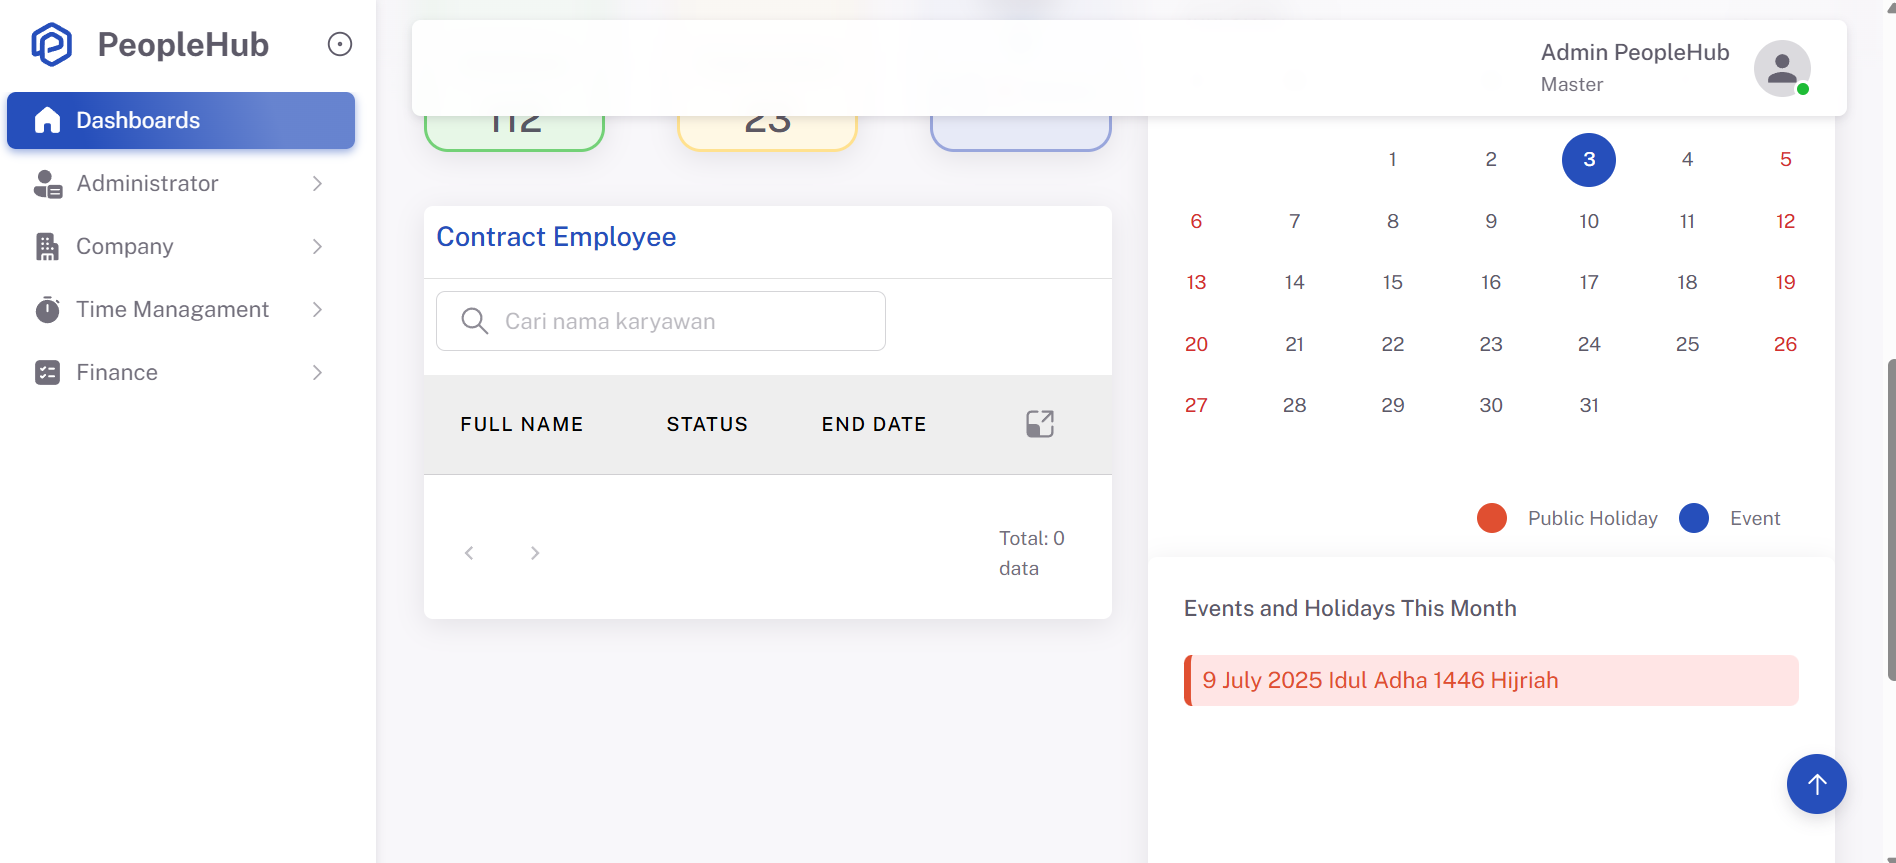This screenshot has width=1896, height=863.
Task: Click the Company building icon
Action: 47,246
